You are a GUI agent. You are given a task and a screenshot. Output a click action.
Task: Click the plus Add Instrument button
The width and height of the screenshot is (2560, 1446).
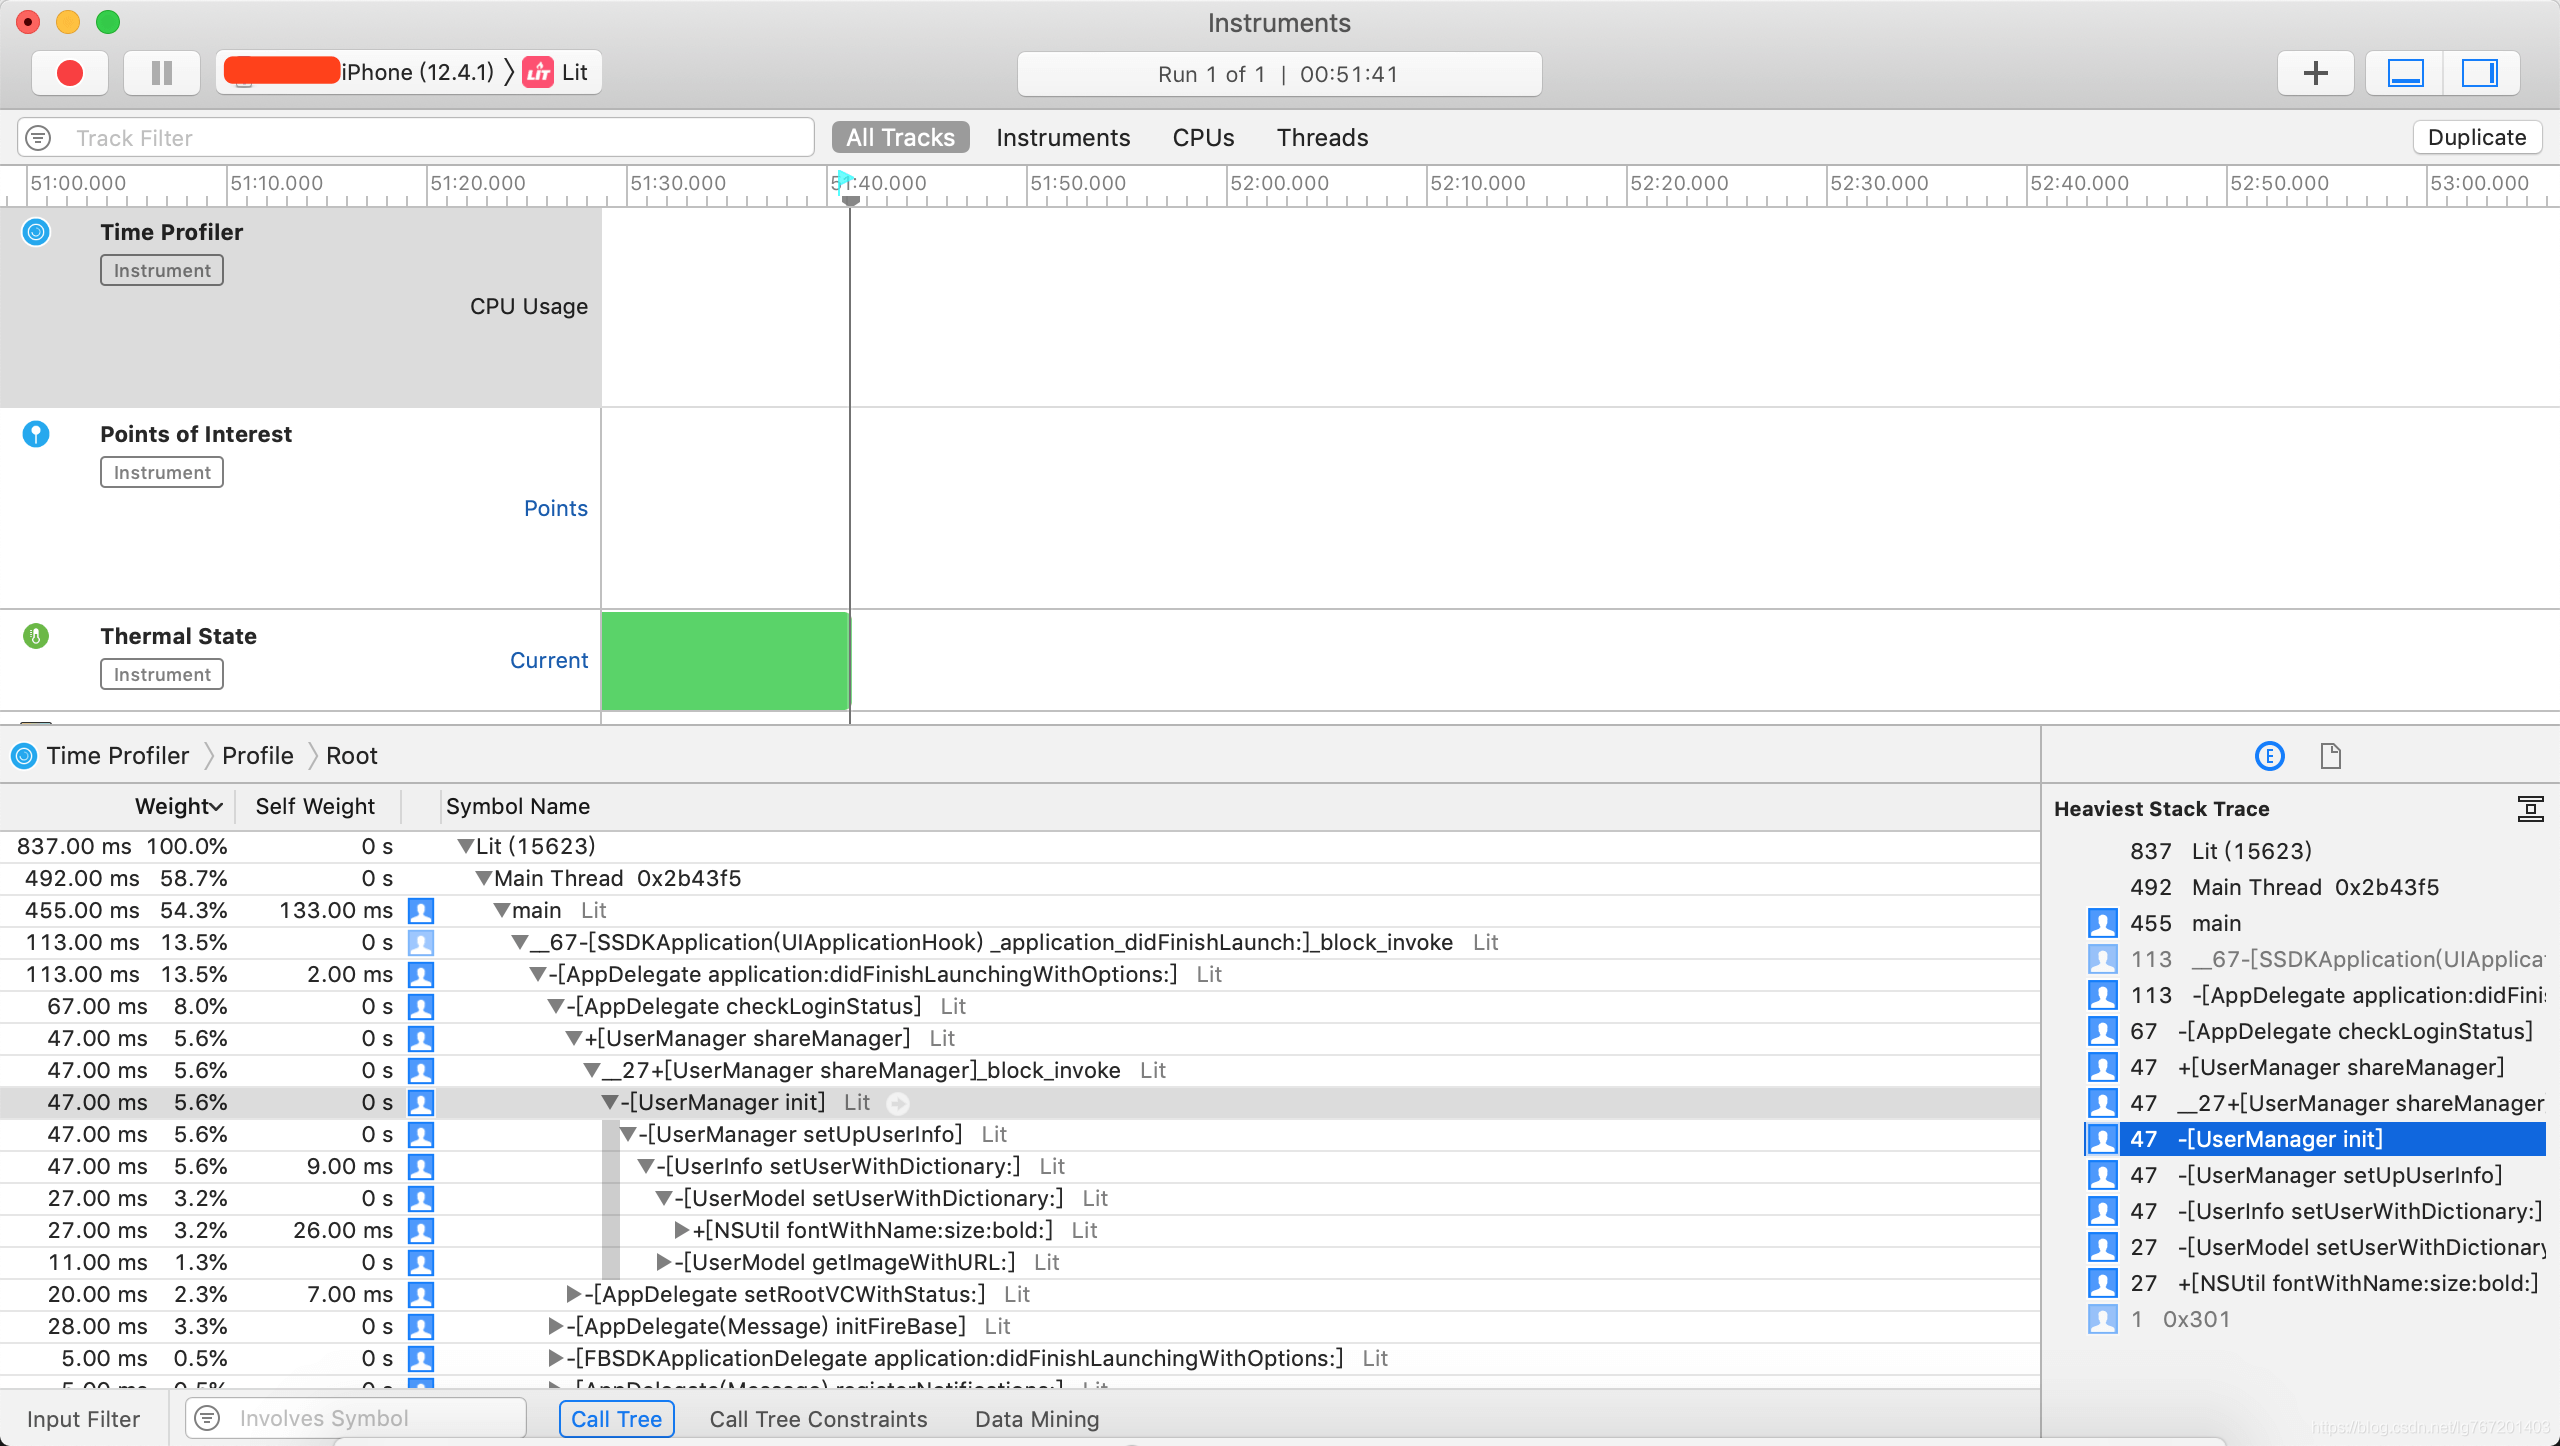2316,73
